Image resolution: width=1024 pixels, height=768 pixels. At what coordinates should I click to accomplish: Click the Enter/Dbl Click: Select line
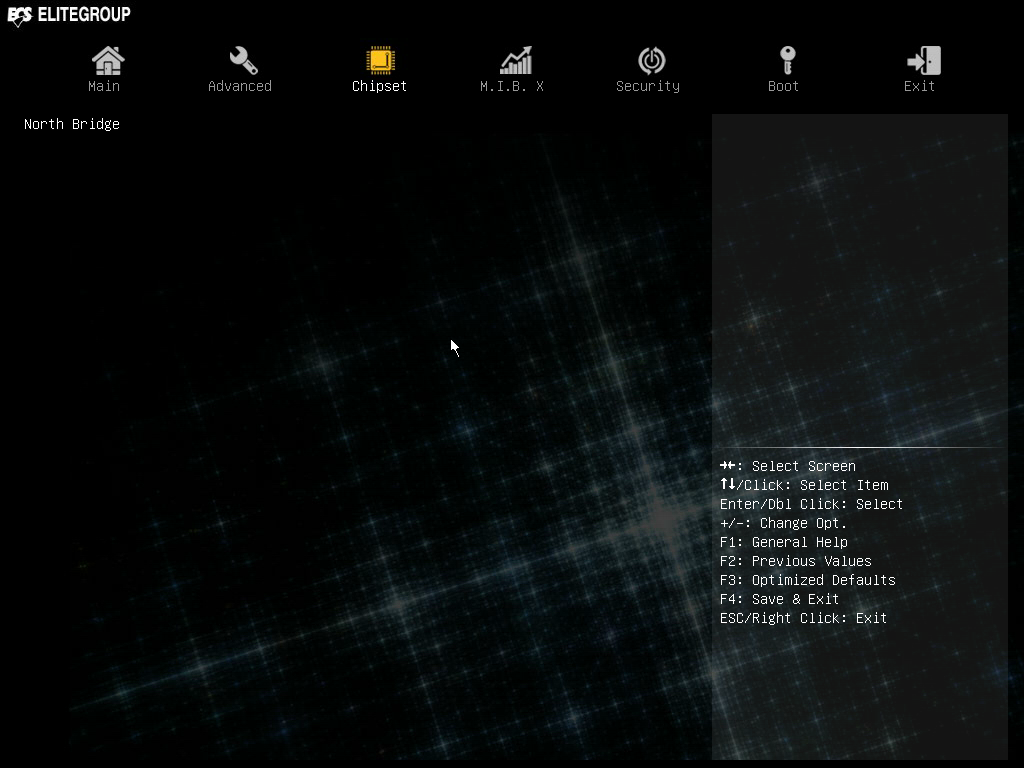[x=811, y=504]
